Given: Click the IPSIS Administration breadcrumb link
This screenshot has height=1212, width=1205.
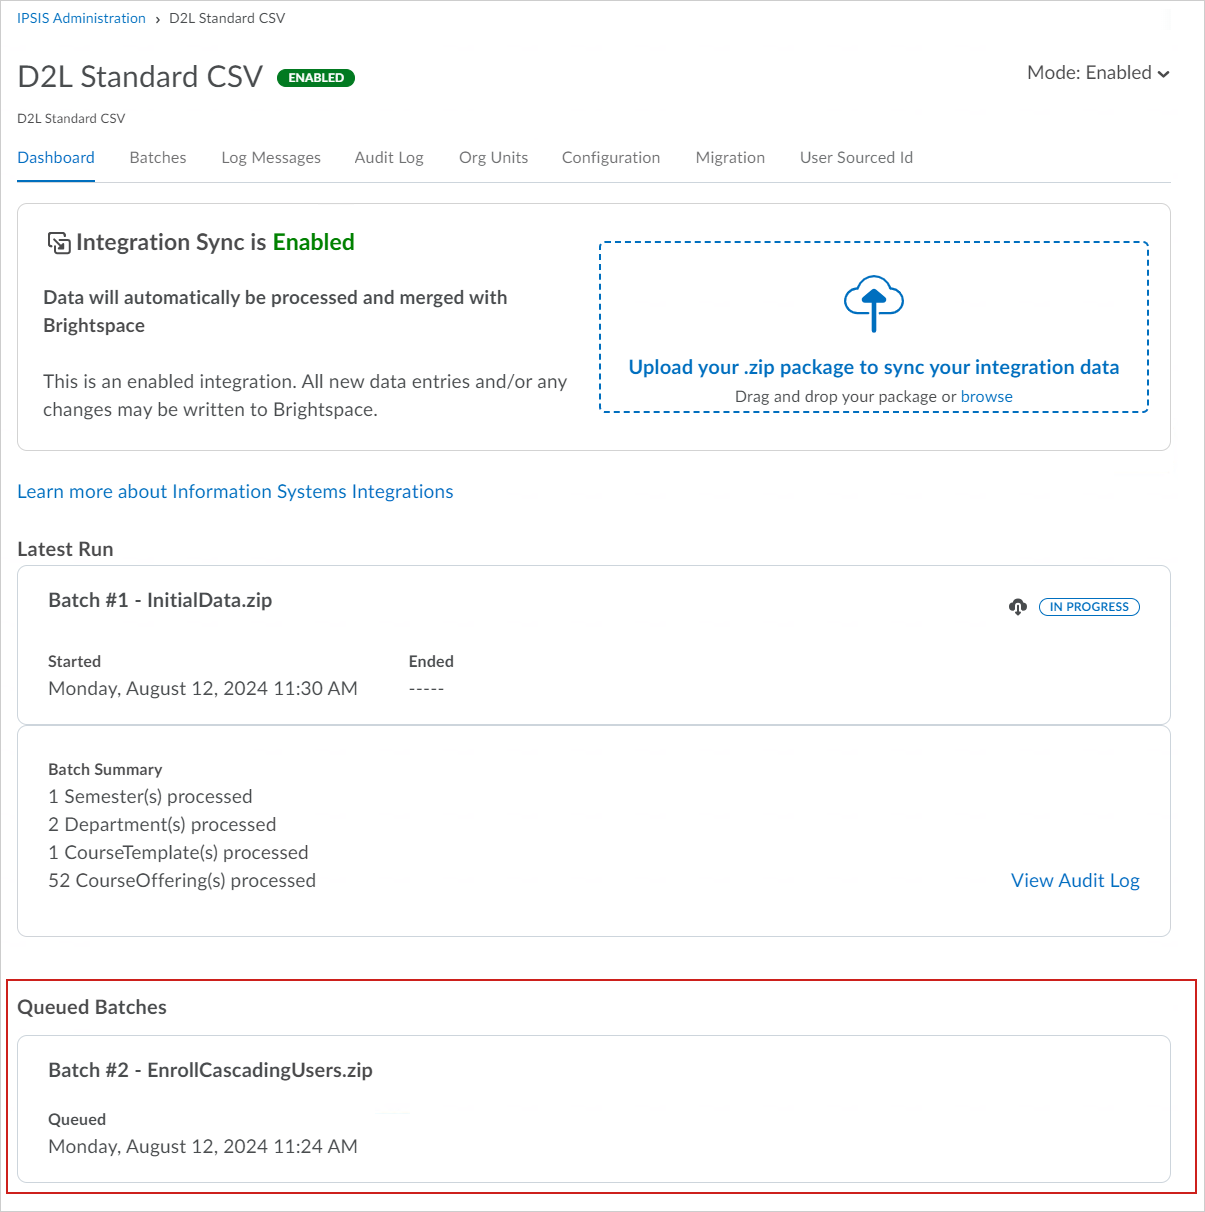Looking at the screenshot, I should point(81,18).
